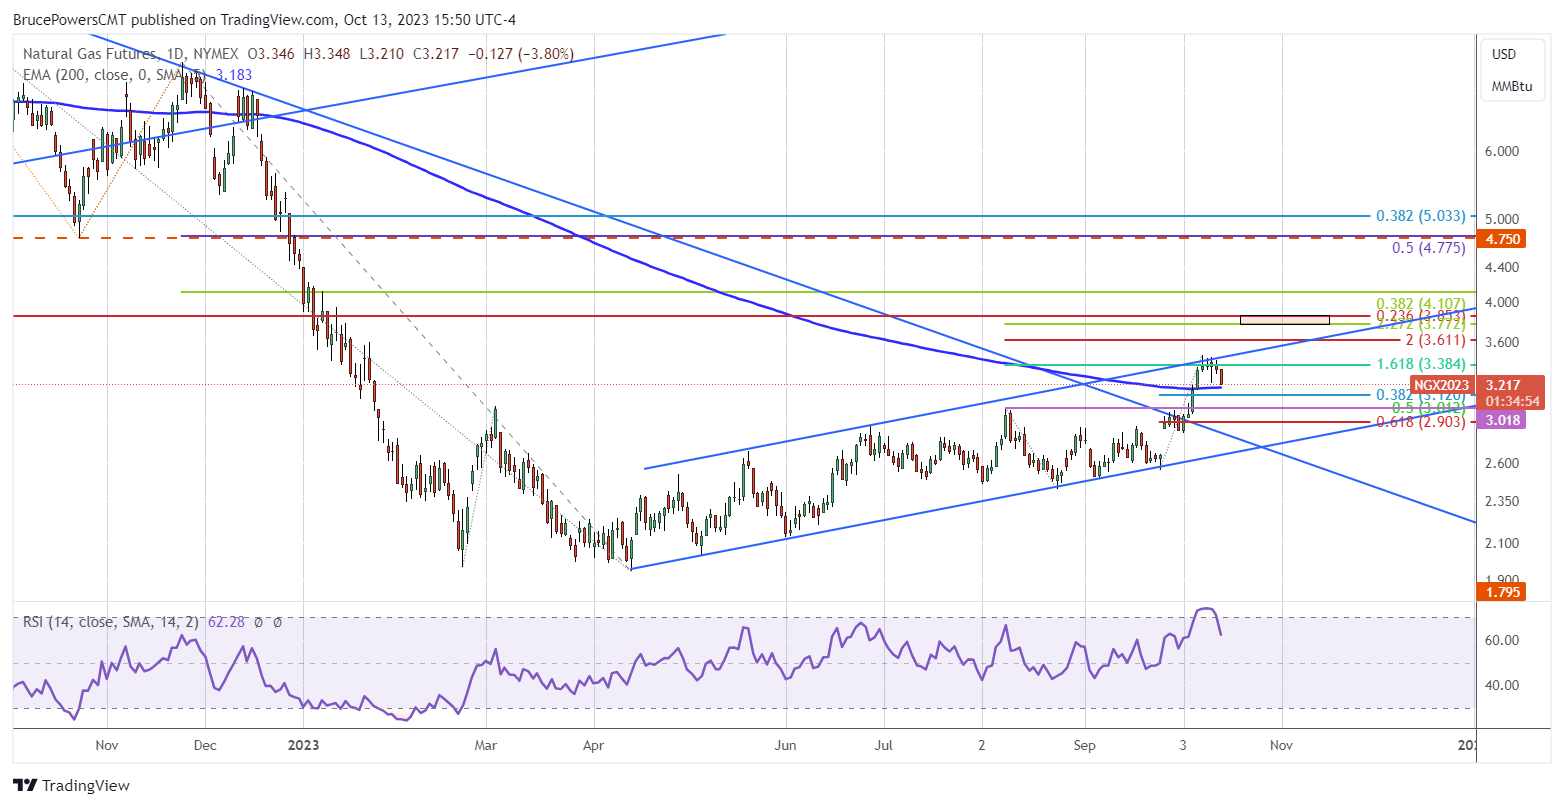Click the 4.400 price axis label
The width and height of the screenshot is (1564, 807).
pyautogui.click(x=1503, y=267)
